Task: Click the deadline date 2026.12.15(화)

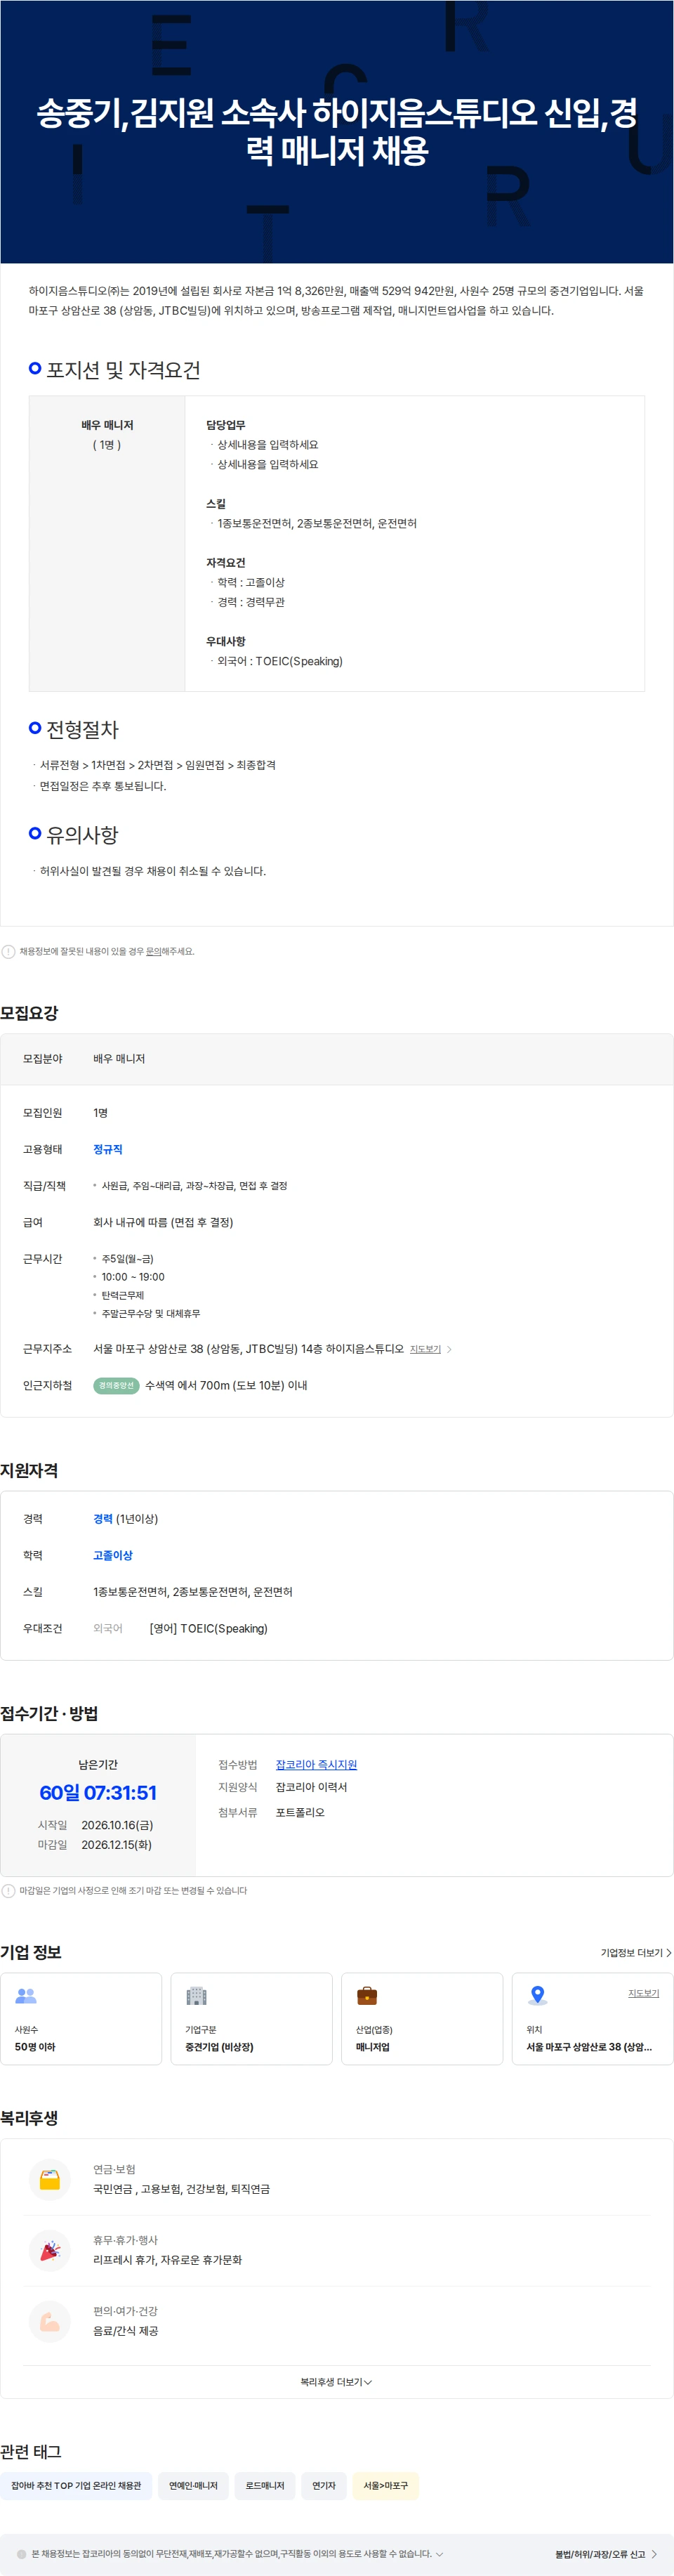Action: 116,1845
